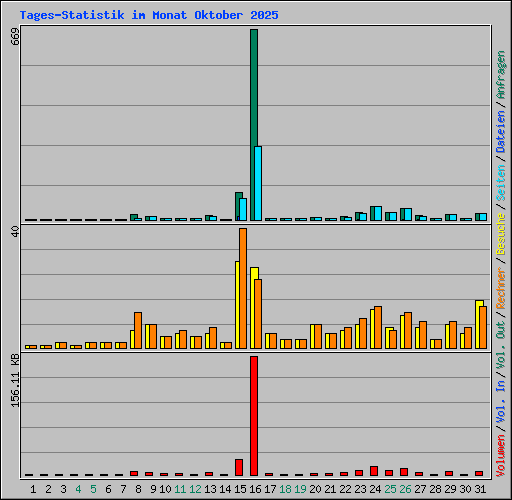The image size is (512, 500).
Task: Click day label '8' on the x-axis
Action: pyautogui.click(x=138, y=489)
